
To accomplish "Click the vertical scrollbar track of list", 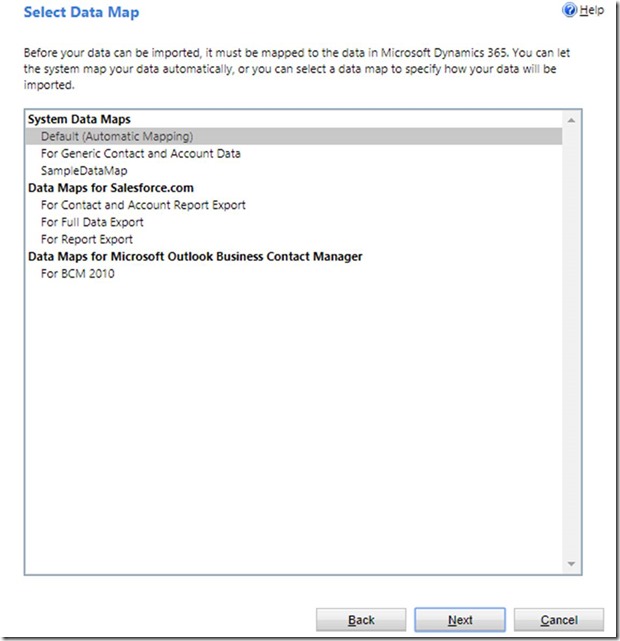I will pos(571,340).
